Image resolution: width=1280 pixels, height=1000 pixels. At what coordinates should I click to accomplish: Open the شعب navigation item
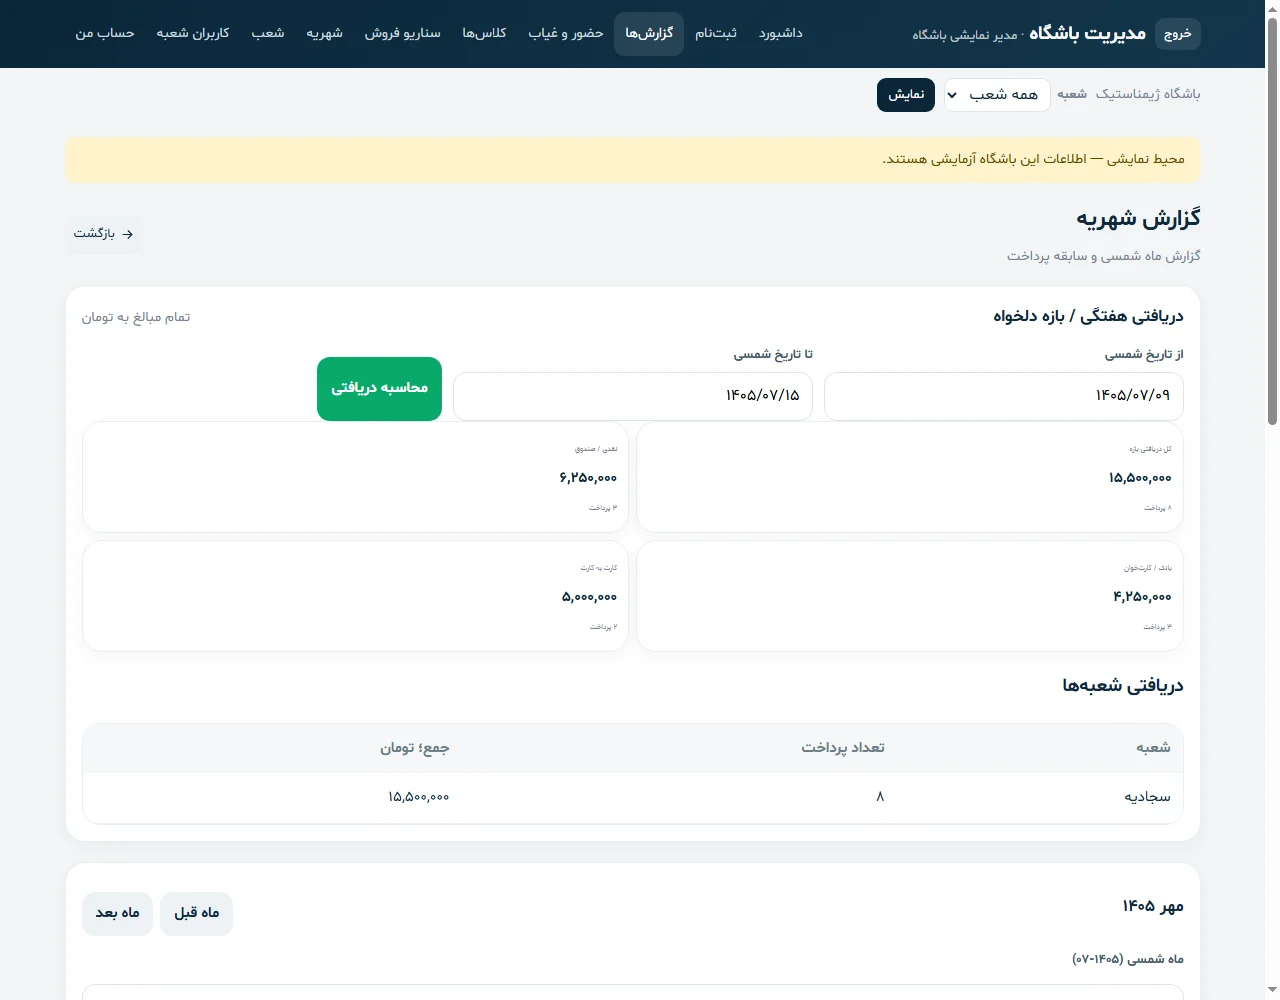[268, 34]
